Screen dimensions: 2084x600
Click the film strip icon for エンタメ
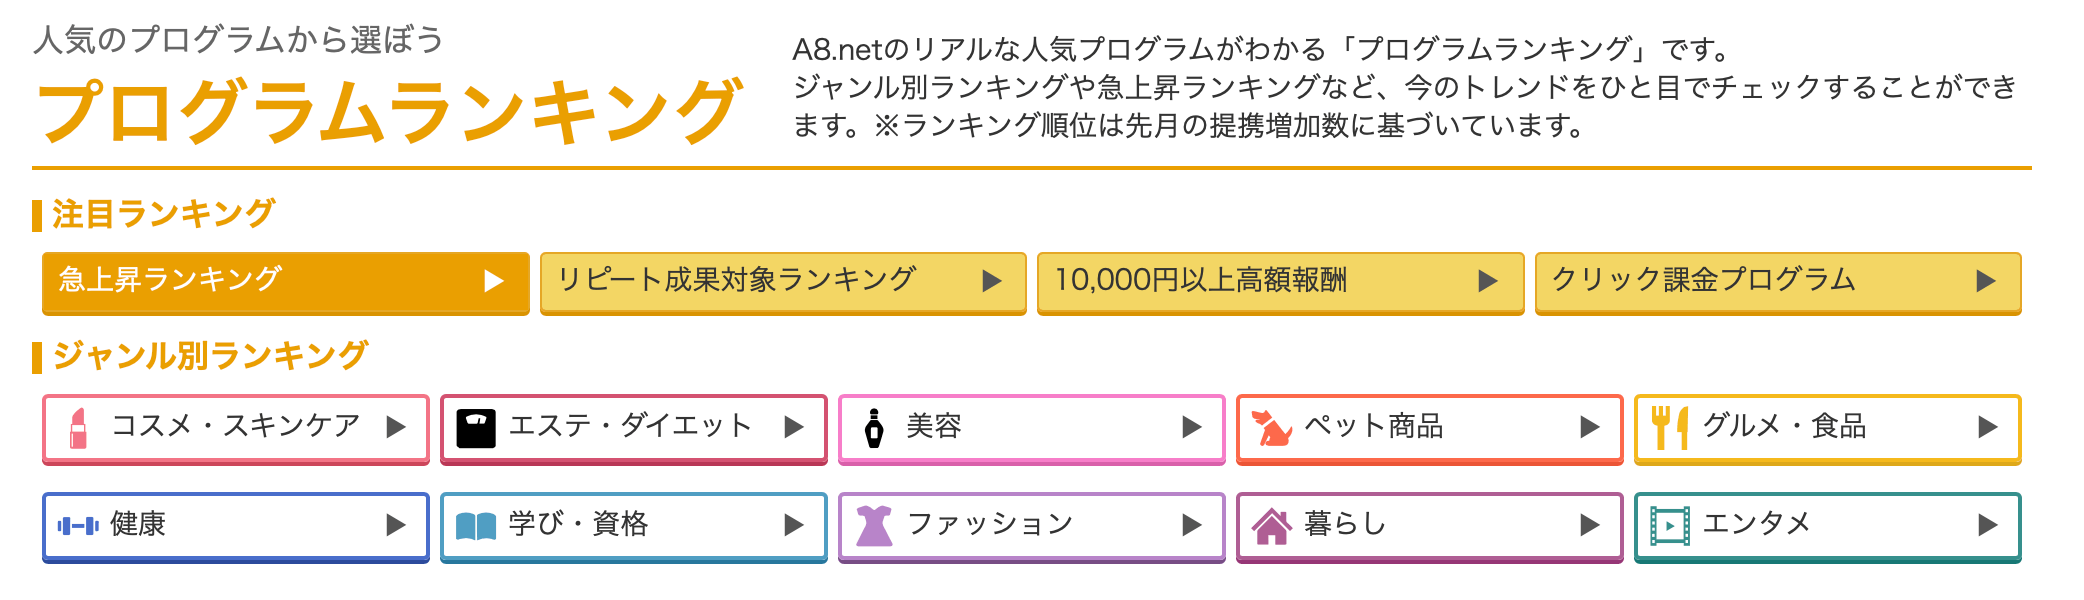[1669, 525]
